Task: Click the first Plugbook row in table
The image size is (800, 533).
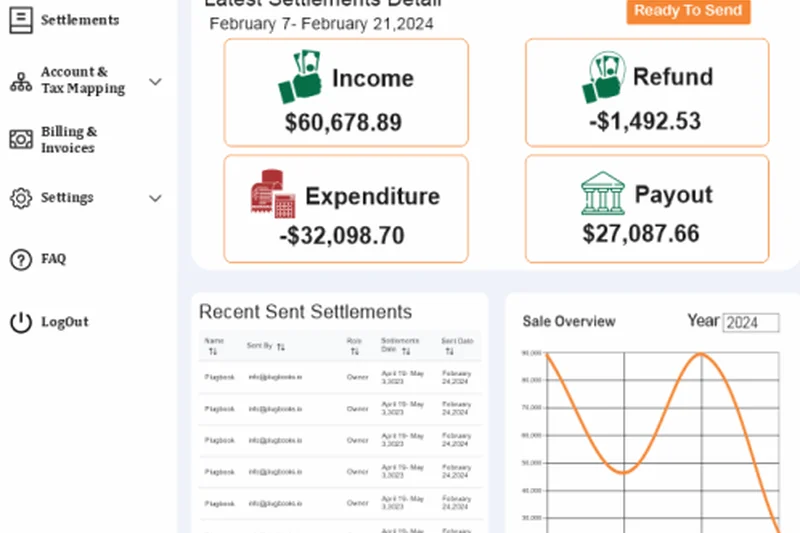Action: [x=219, y=377]
